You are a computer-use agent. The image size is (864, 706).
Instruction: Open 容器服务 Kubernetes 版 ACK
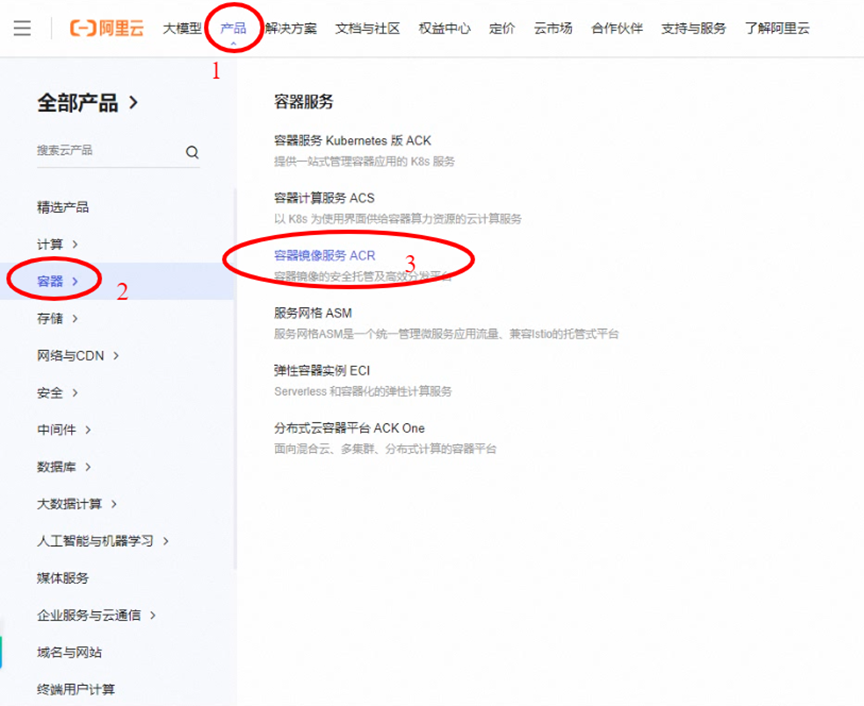click(353, 141)
